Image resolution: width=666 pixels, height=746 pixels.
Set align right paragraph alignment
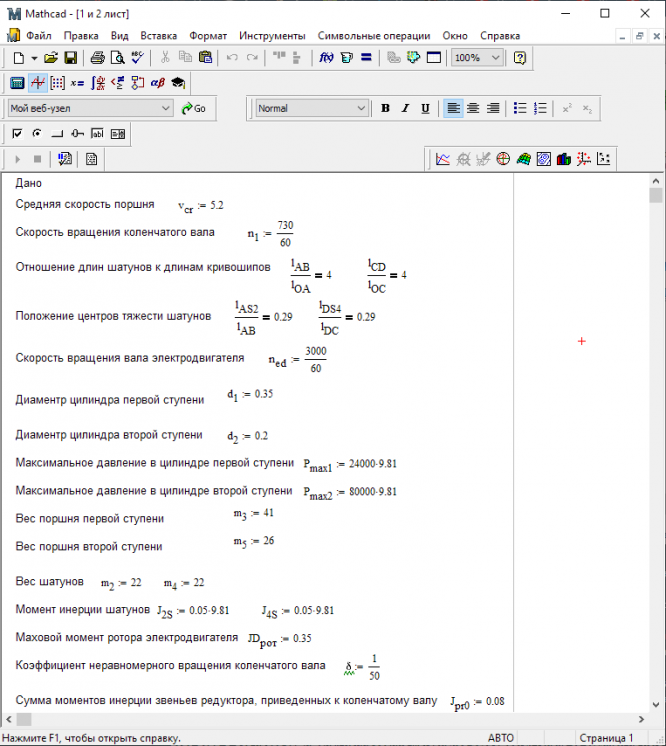coord(493,108)
